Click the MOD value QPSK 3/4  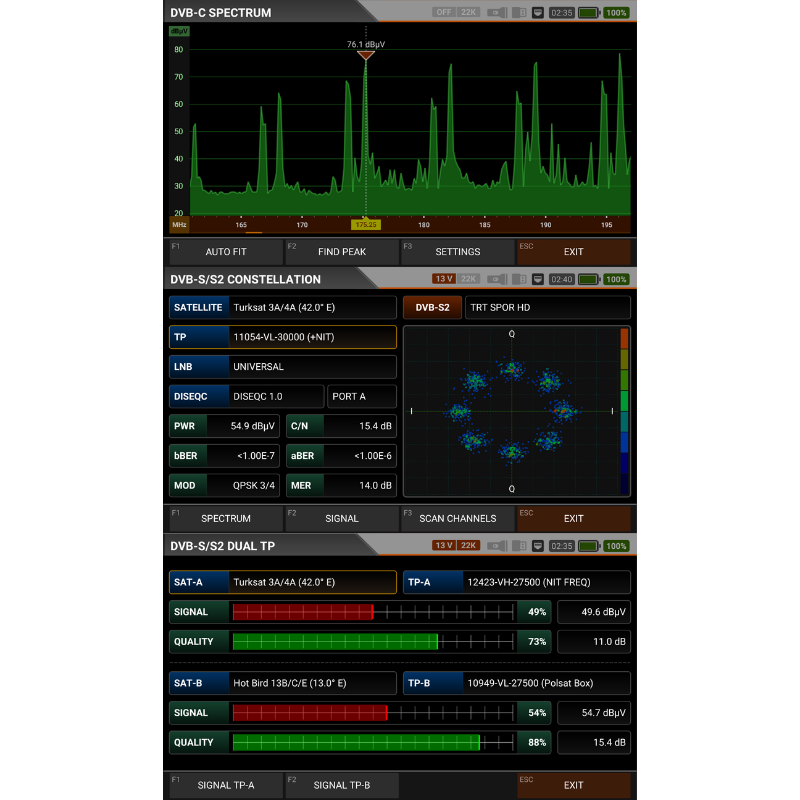[x=254, y=486]
